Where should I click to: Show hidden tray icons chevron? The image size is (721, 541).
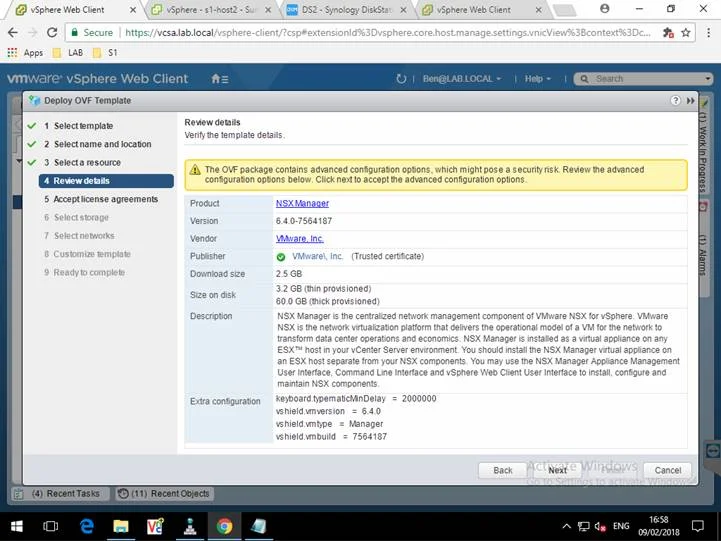566,526
